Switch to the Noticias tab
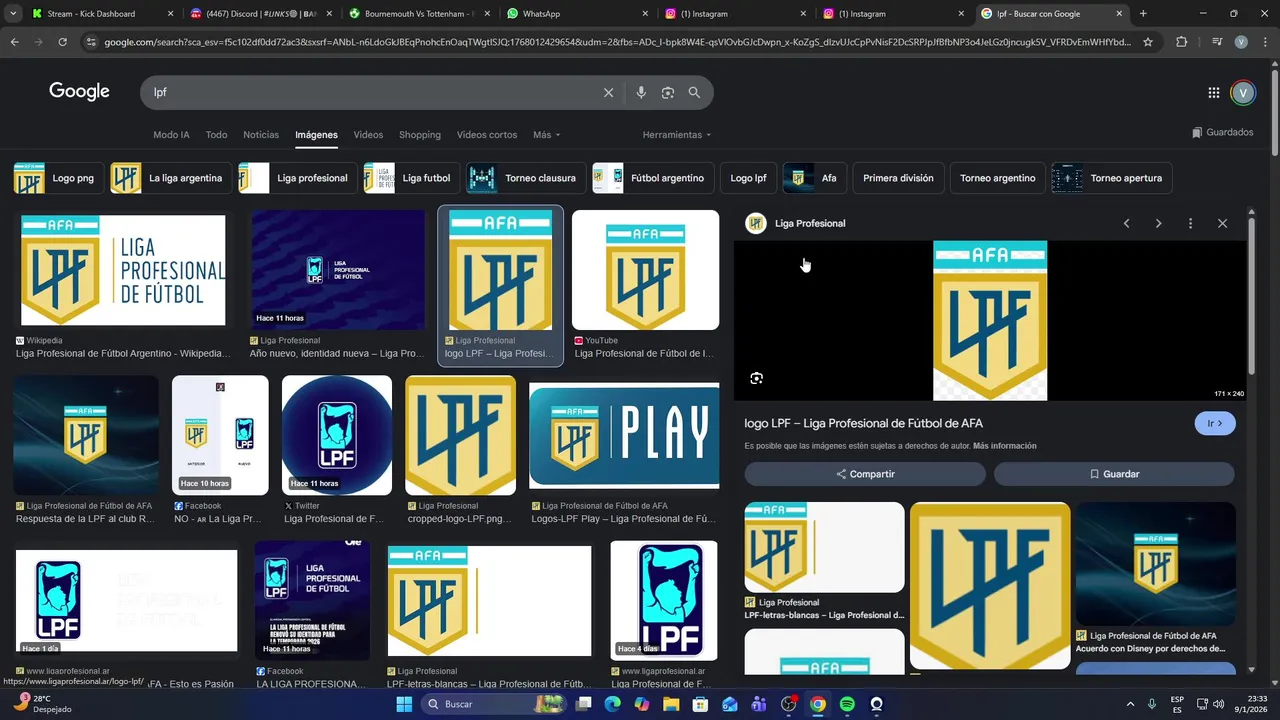 point(261,135)
